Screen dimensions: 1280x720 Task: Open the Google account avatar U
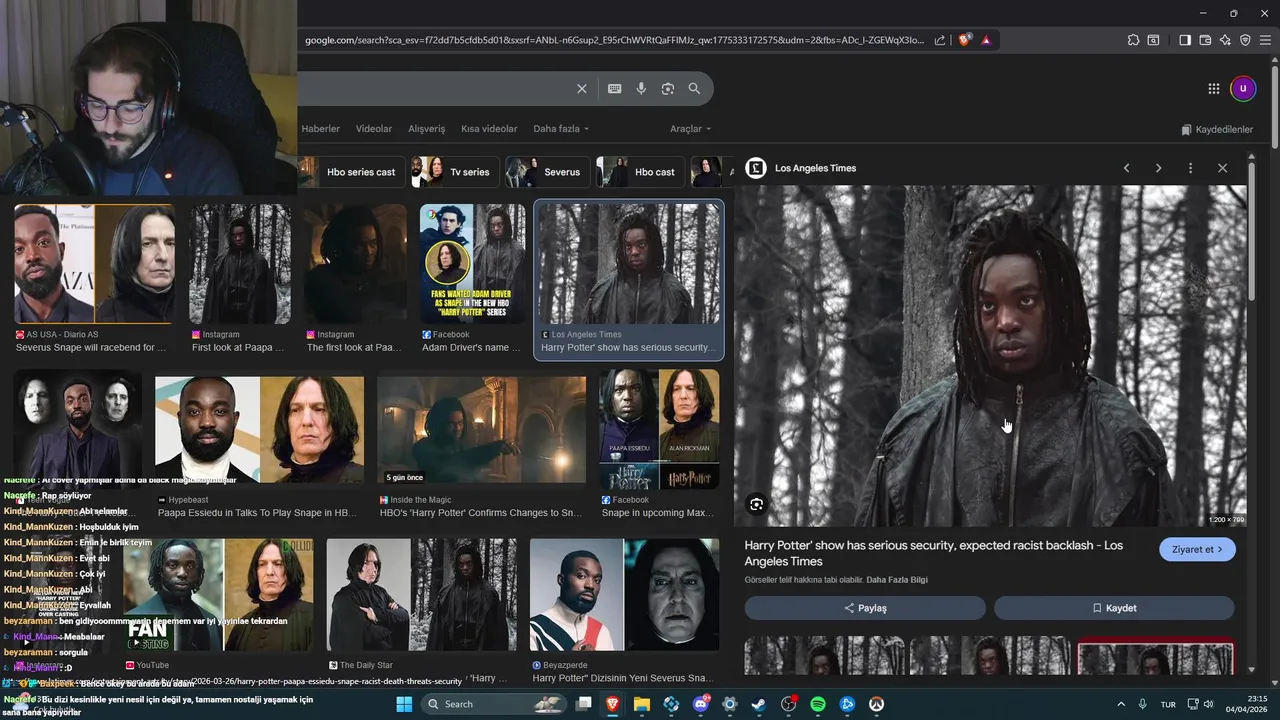(x=1243, y=89)
